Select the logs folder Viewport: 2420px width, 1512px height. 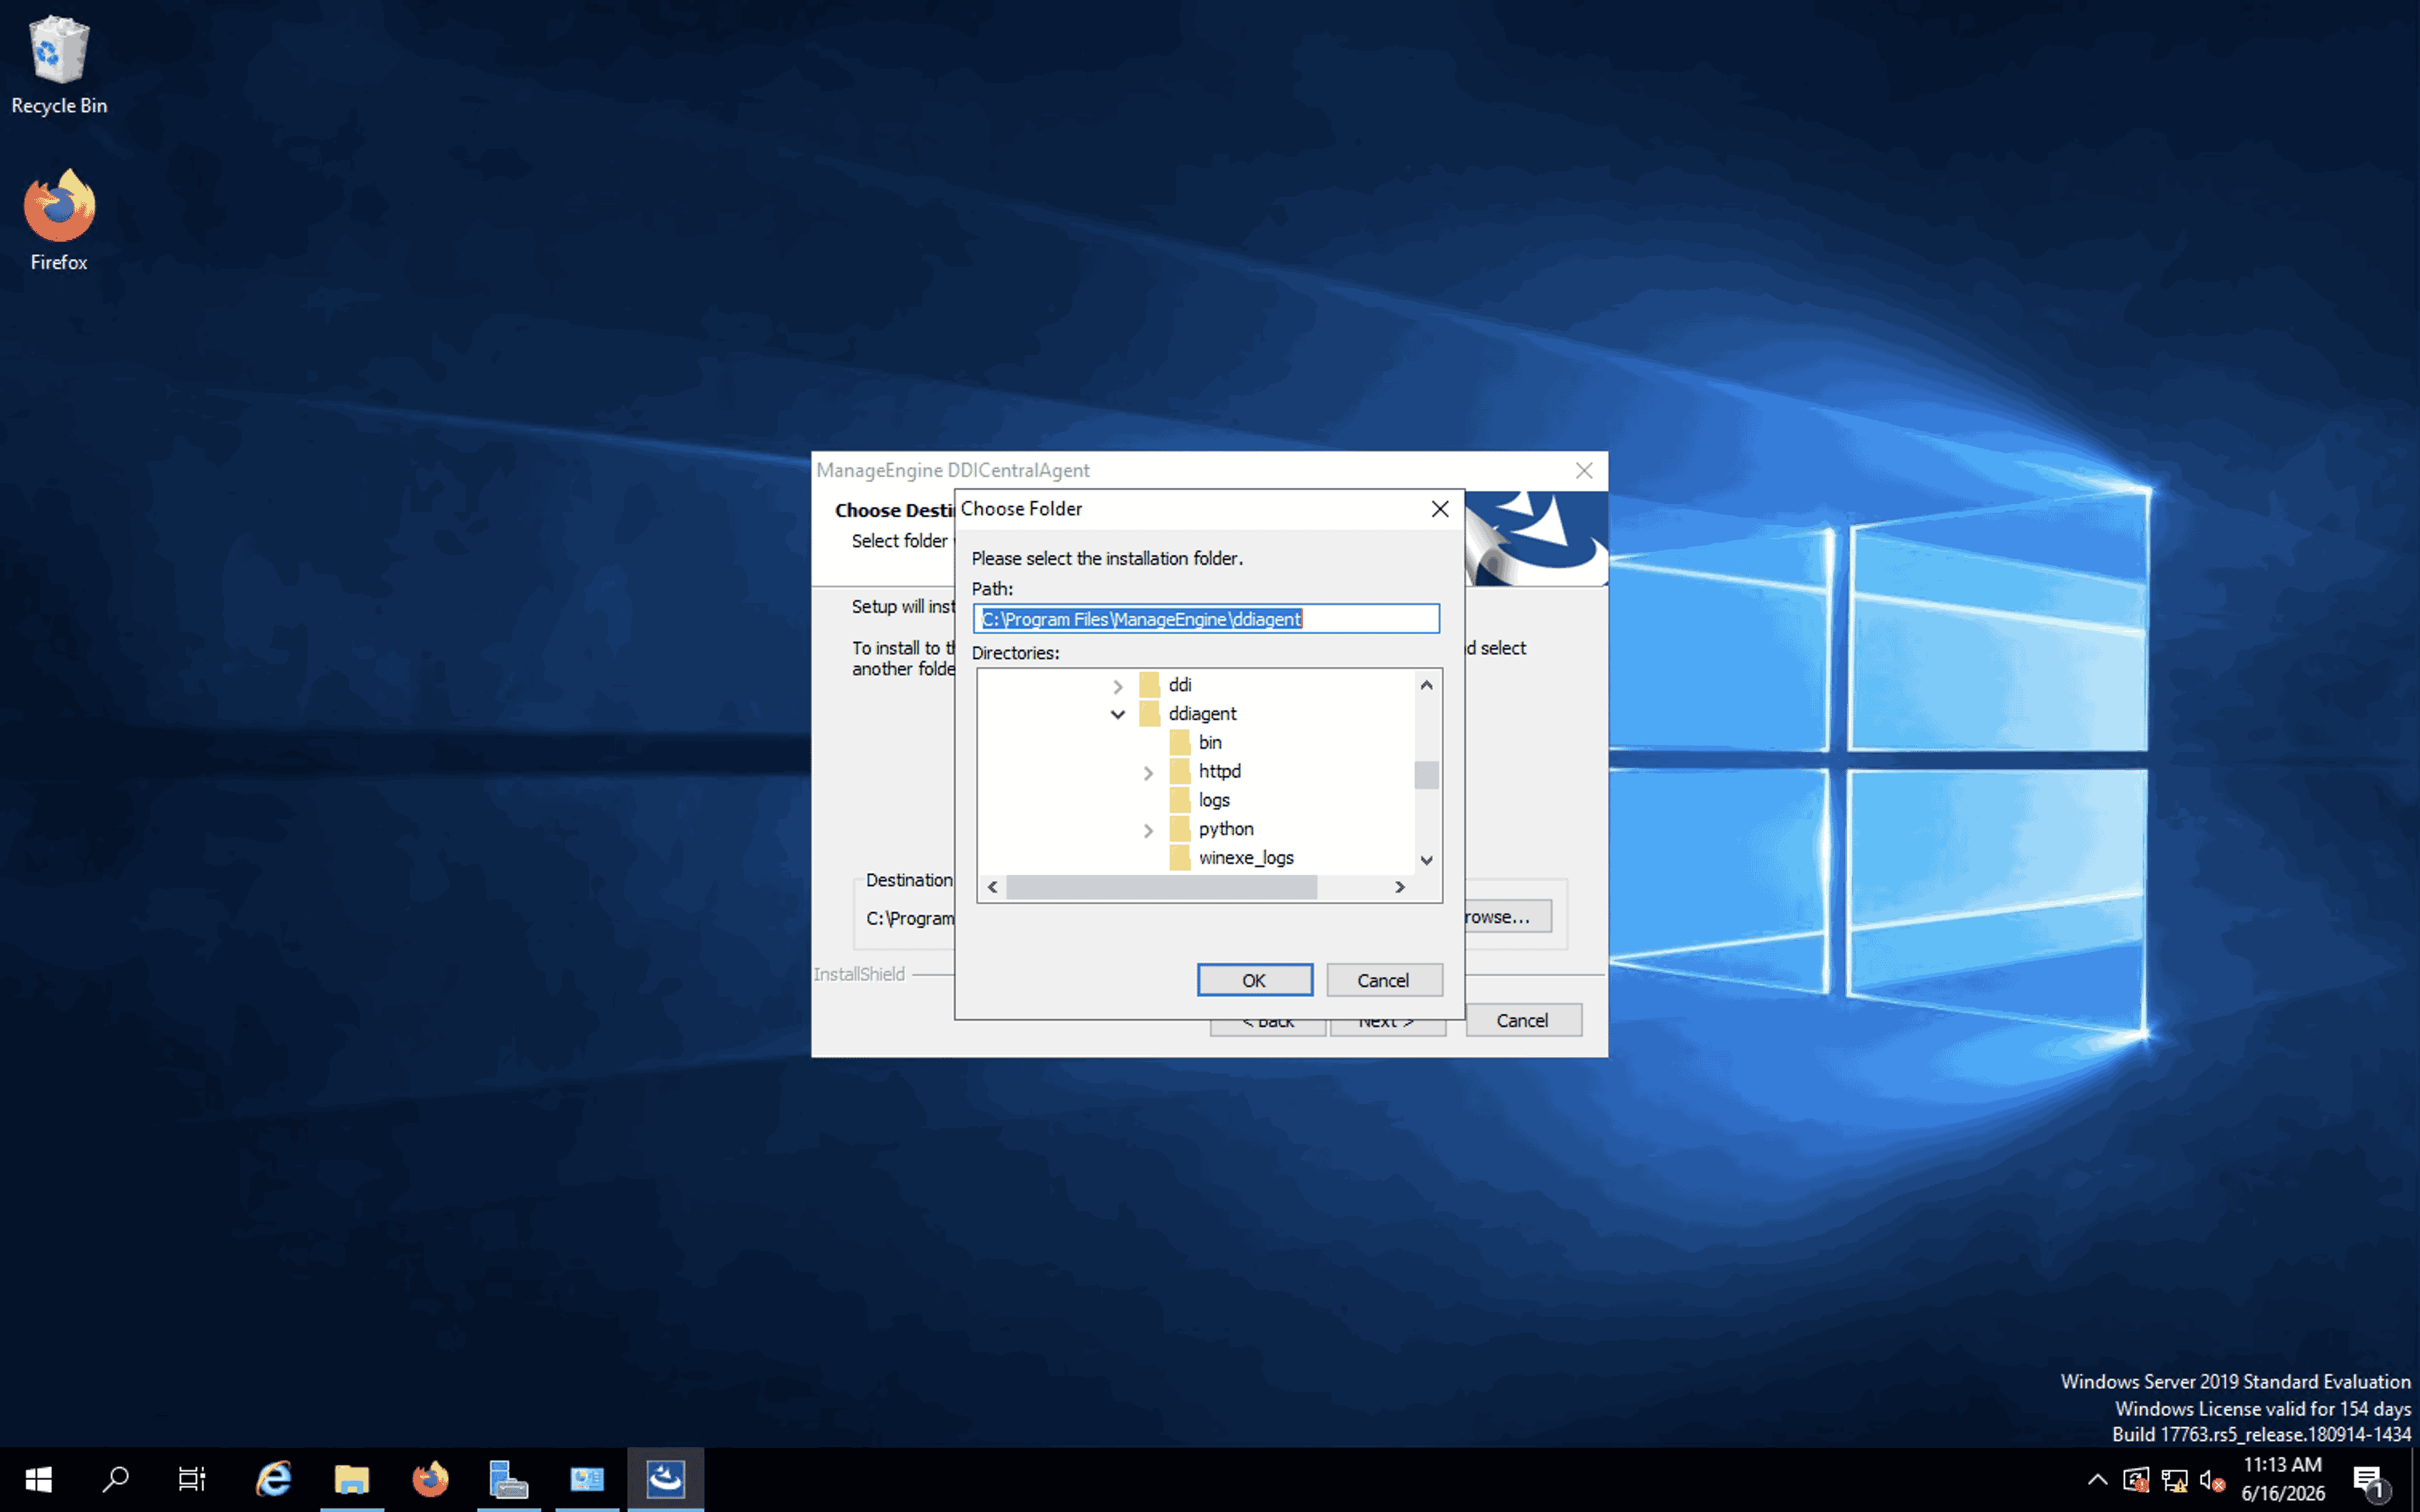click(1214, 801)
